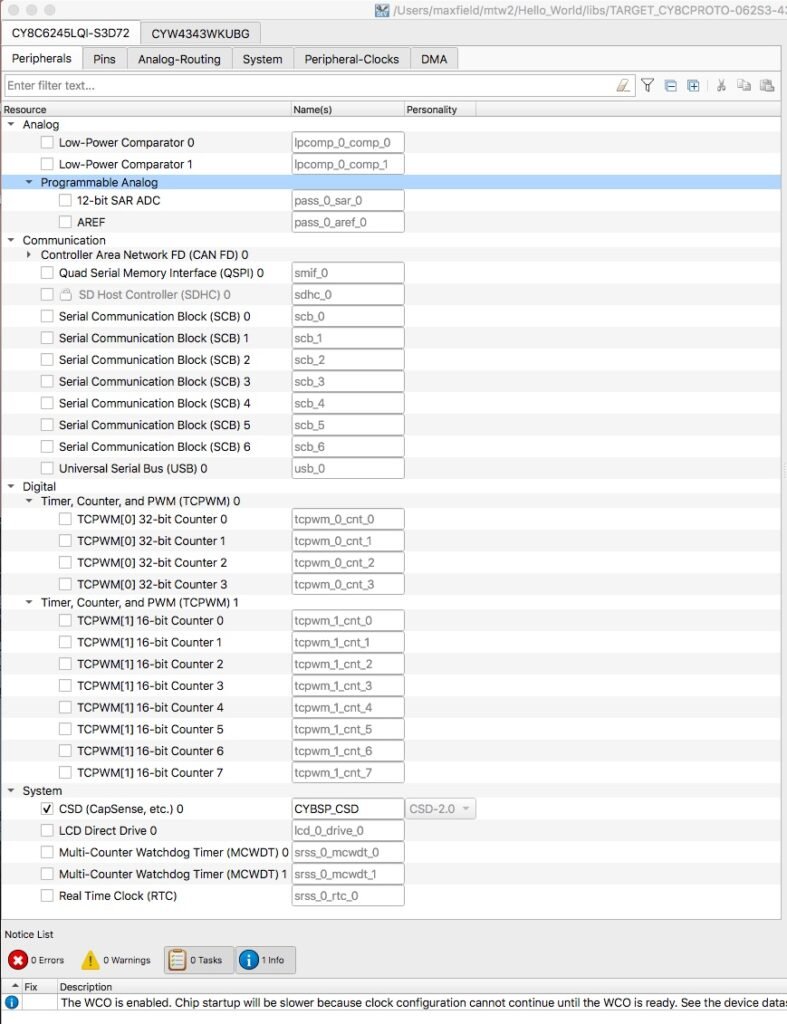Screen dimensions: 787x1024
Task: Select the WCO is enabled notice text
Action: 423,1002
